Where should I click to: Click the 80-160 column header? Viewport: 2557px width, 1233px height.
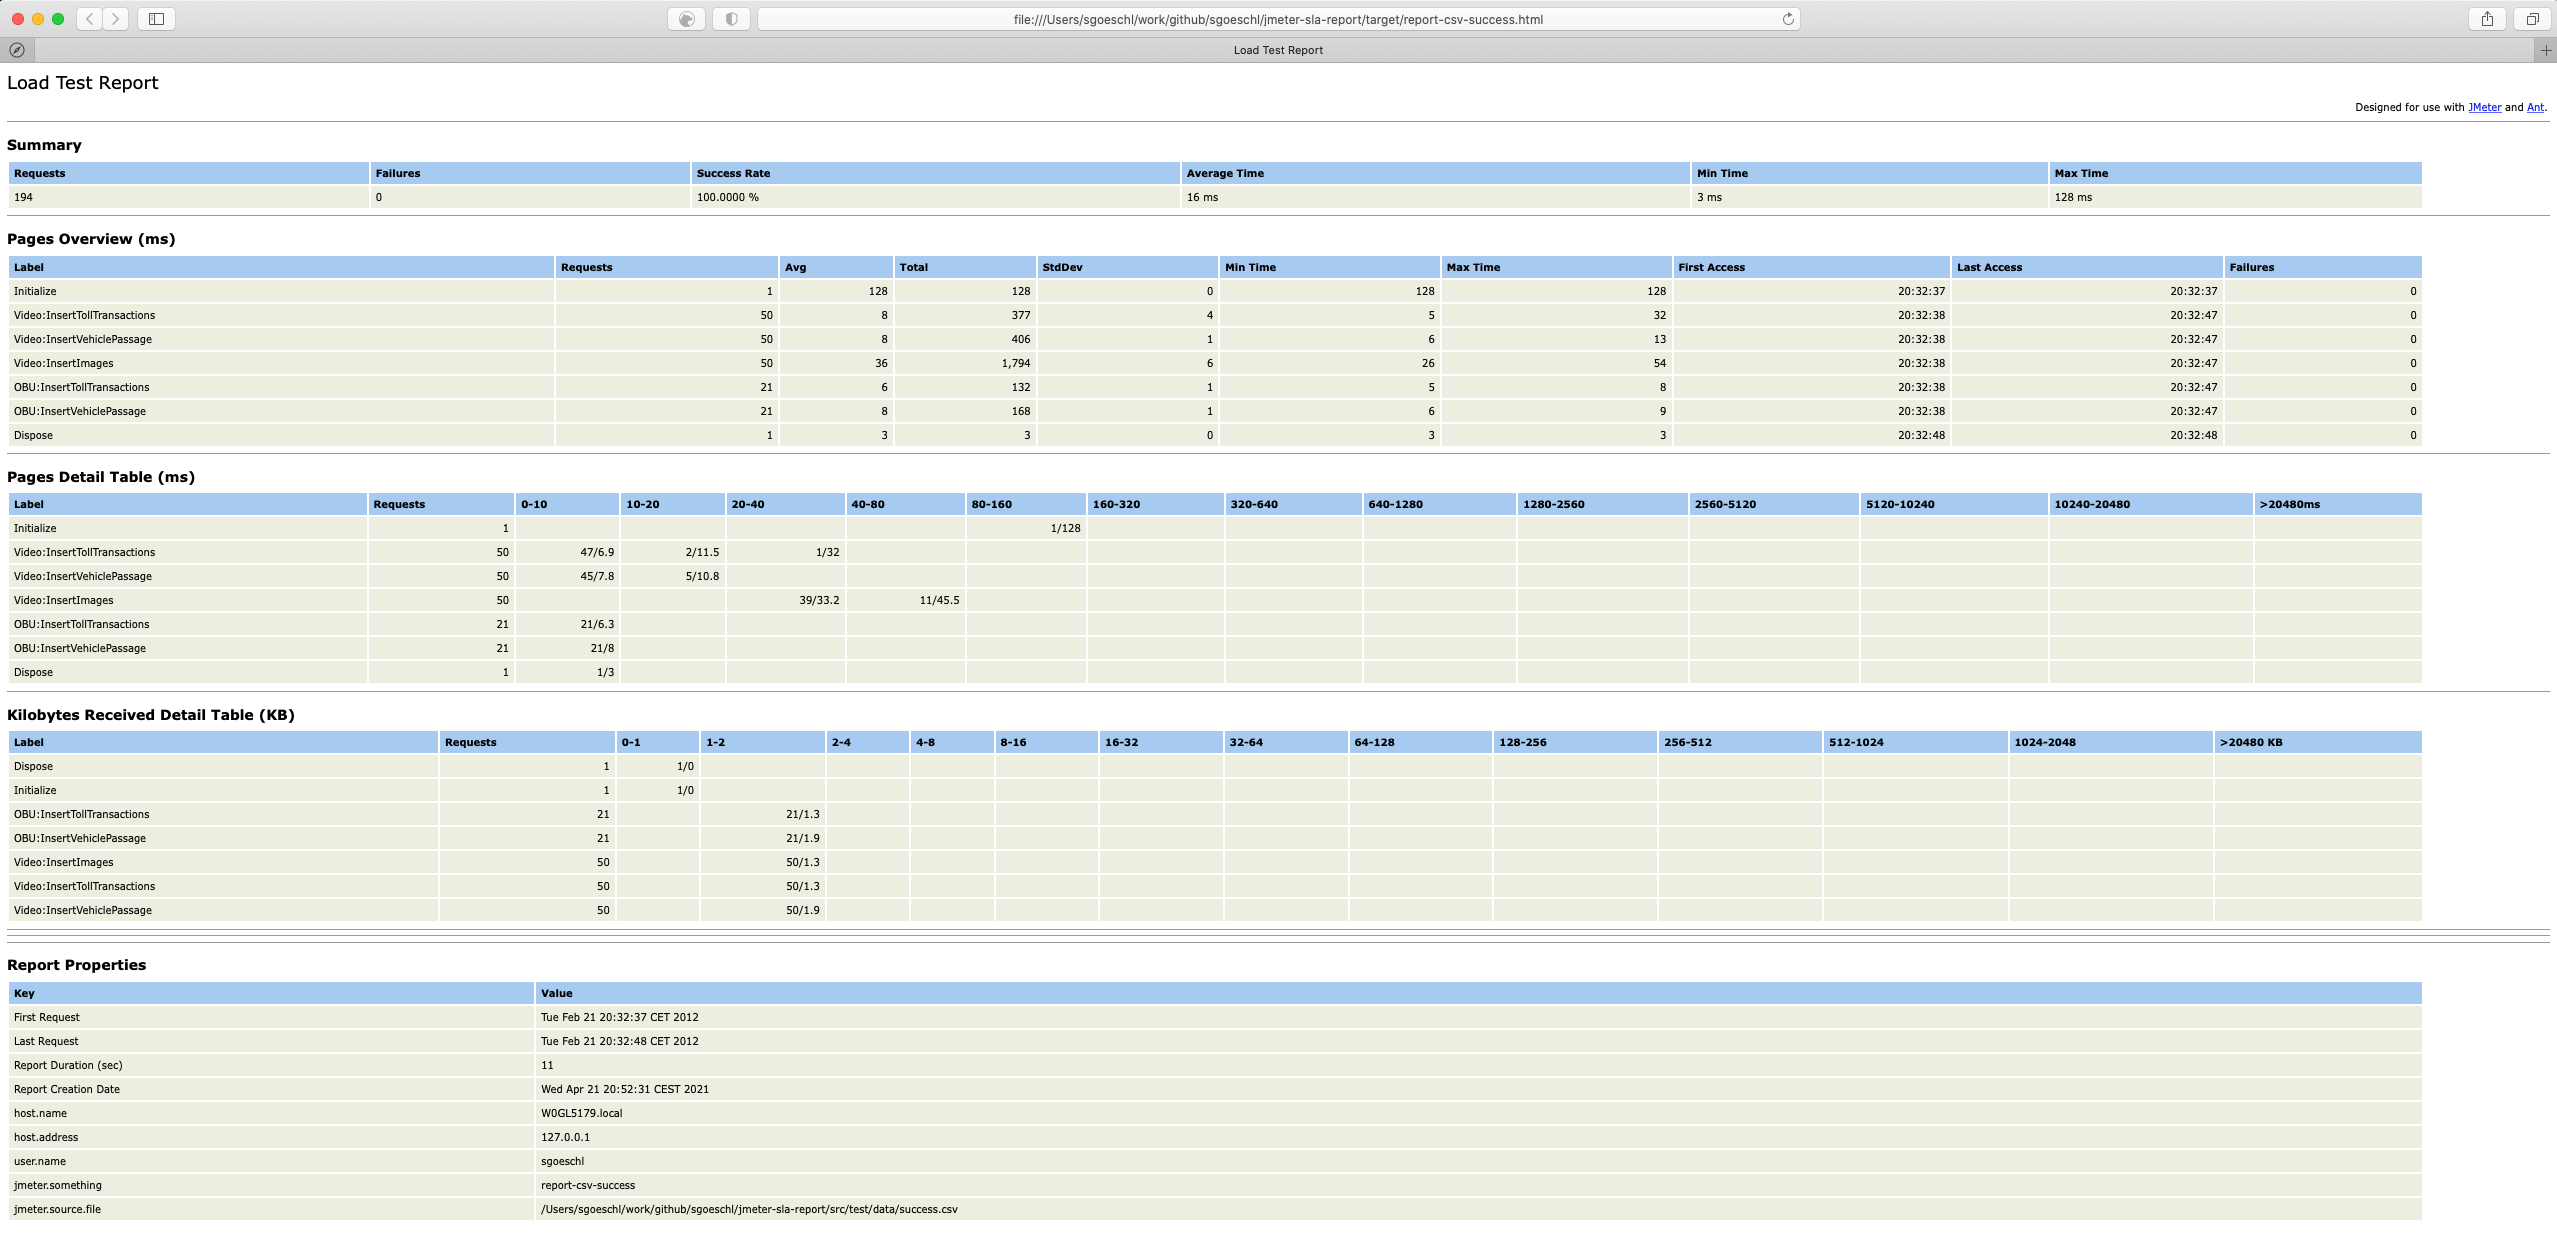click(x=991, y=504)
